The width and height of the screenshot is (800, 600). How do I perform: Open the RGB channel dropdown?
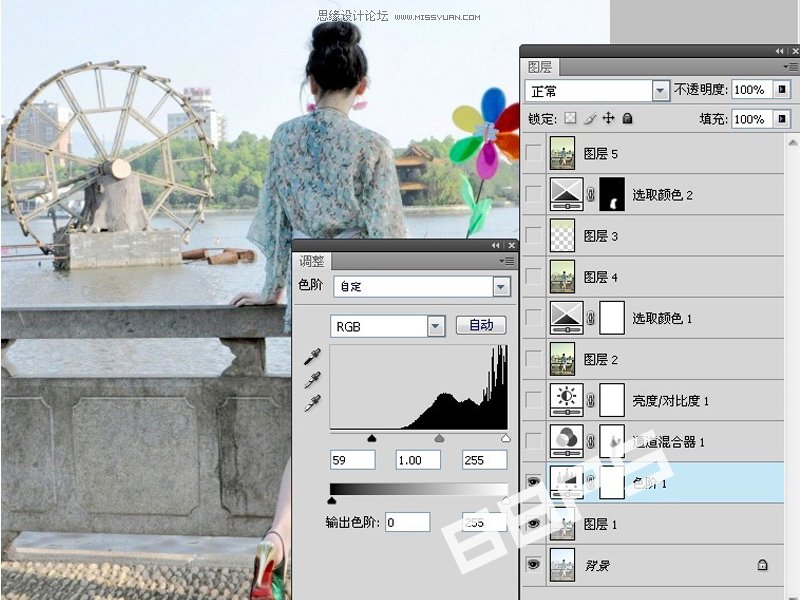point(435,326)
